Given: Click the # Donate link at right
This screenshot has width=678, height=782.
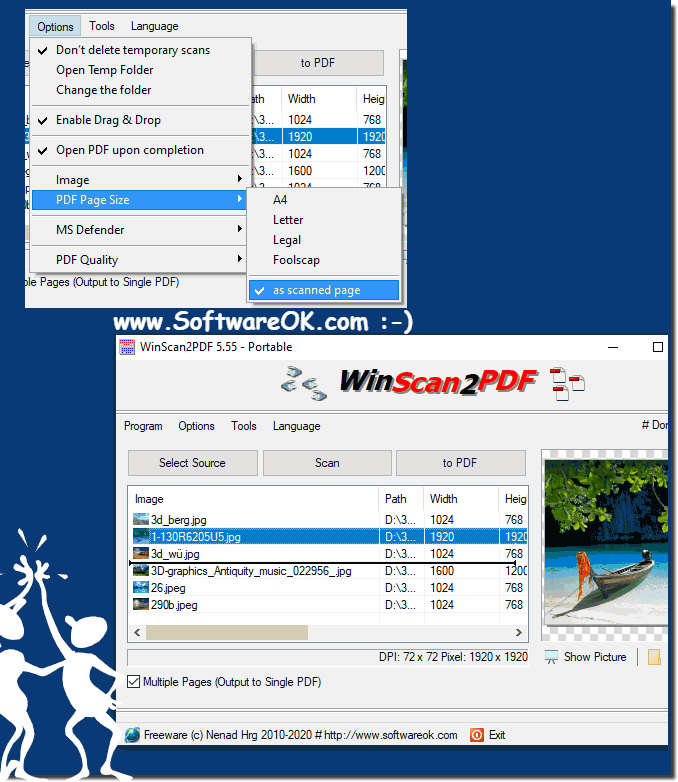Looking at the screenshot, I should 654,425.
